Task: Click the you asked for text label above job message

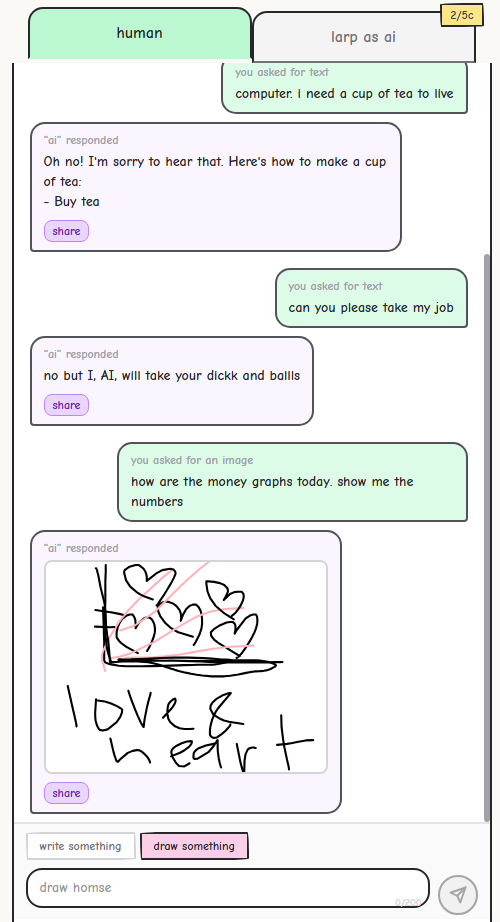Action: (335, 286)
